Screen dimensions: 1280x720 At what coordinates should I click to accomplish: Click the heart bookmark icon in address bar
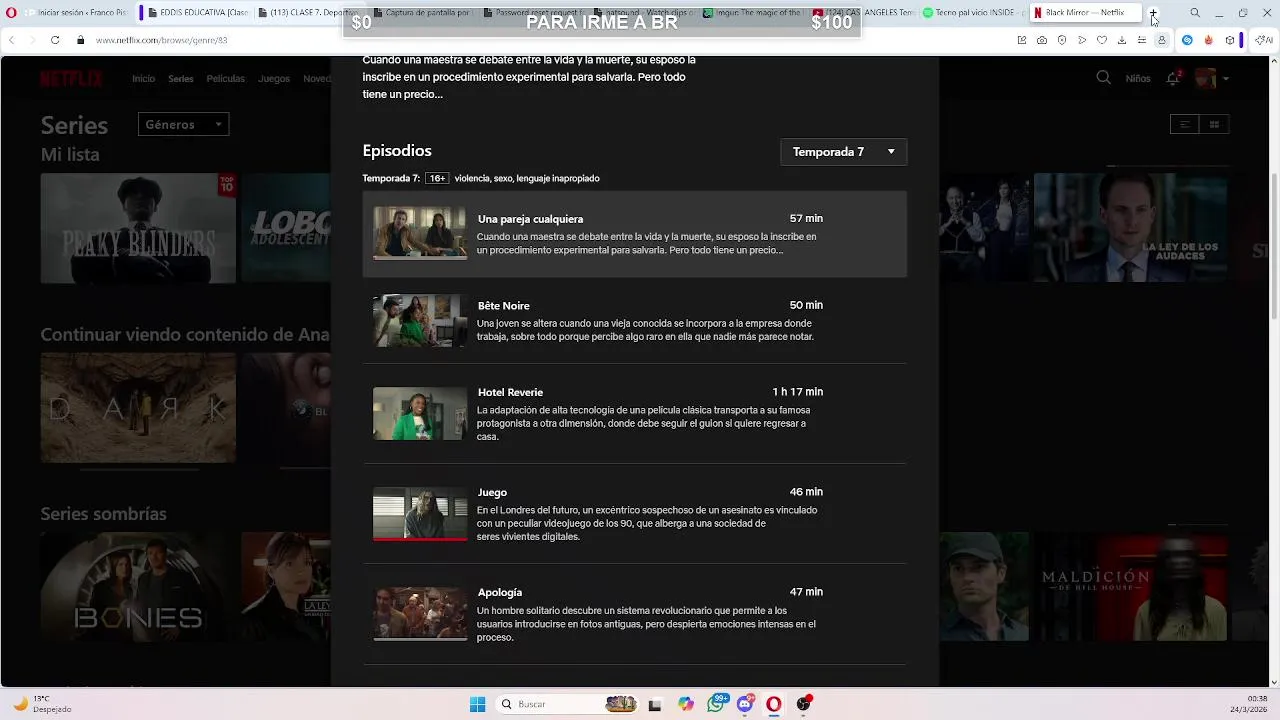[x=1102, y=40]
